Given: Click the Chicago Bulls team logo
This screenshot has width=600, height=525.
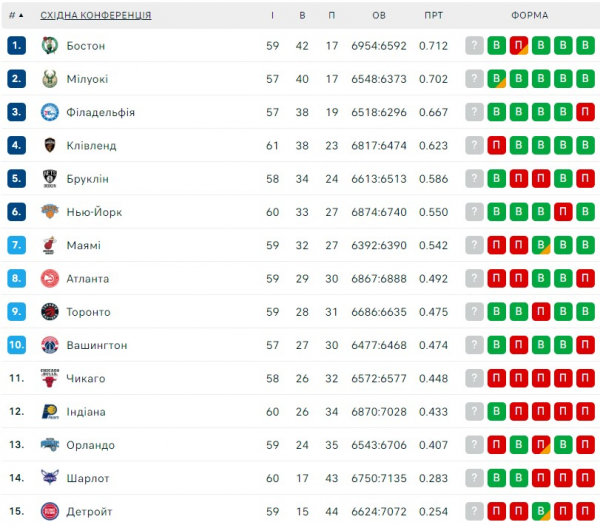Looking at the screenshot, I should tap(50, 378).
